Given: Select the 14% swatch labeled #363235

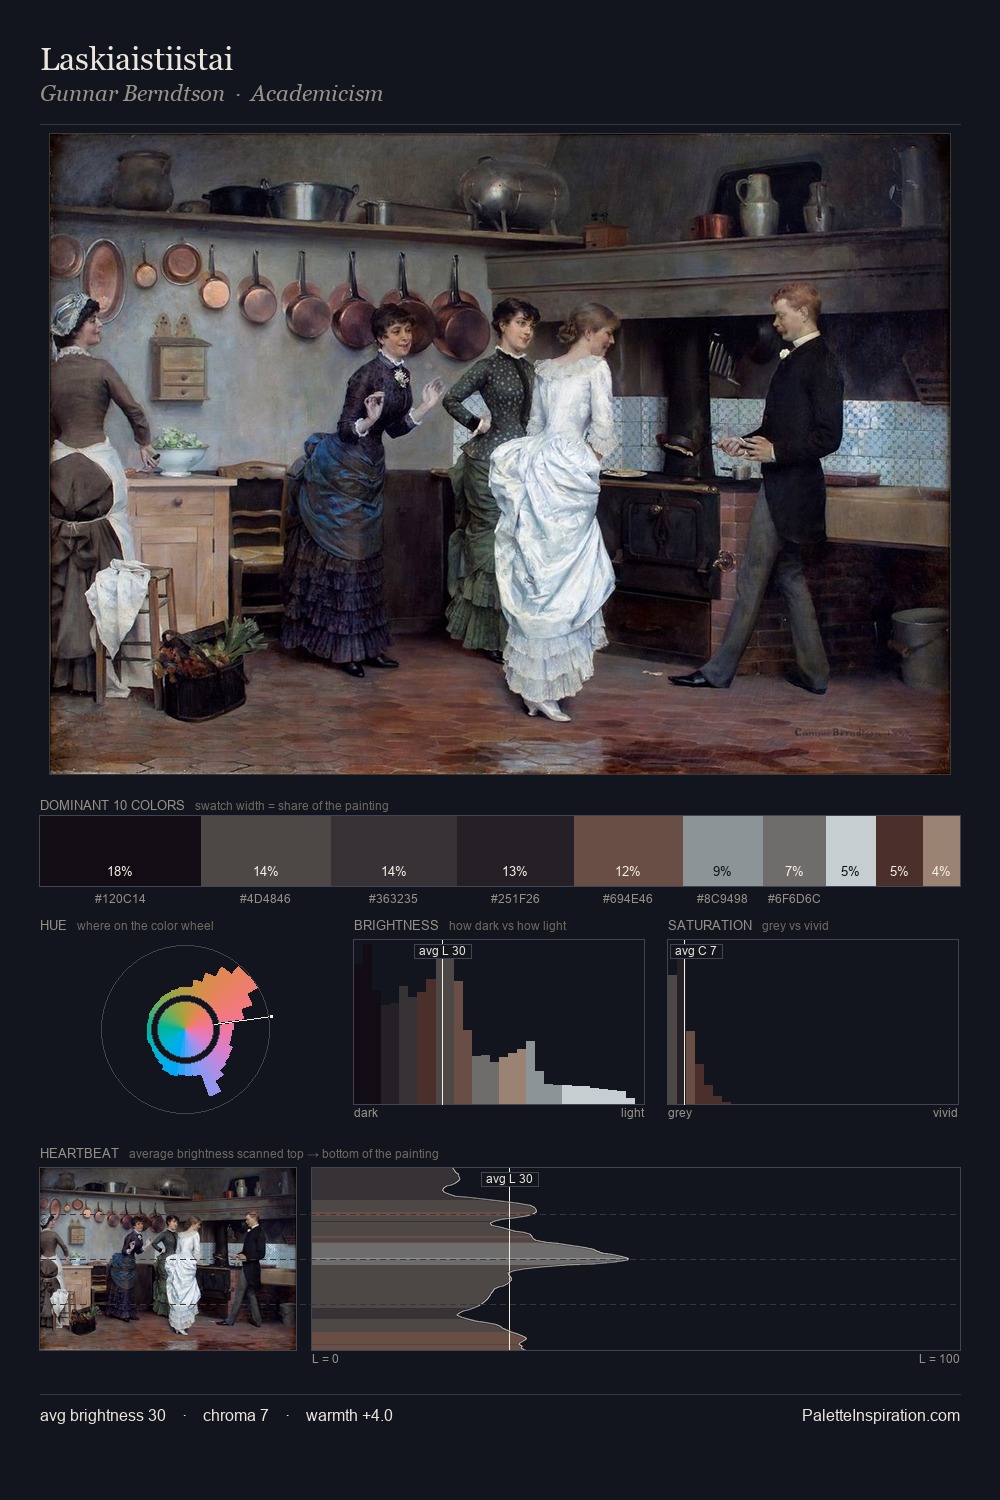Looking at the screenshot, I should point(394,851).
